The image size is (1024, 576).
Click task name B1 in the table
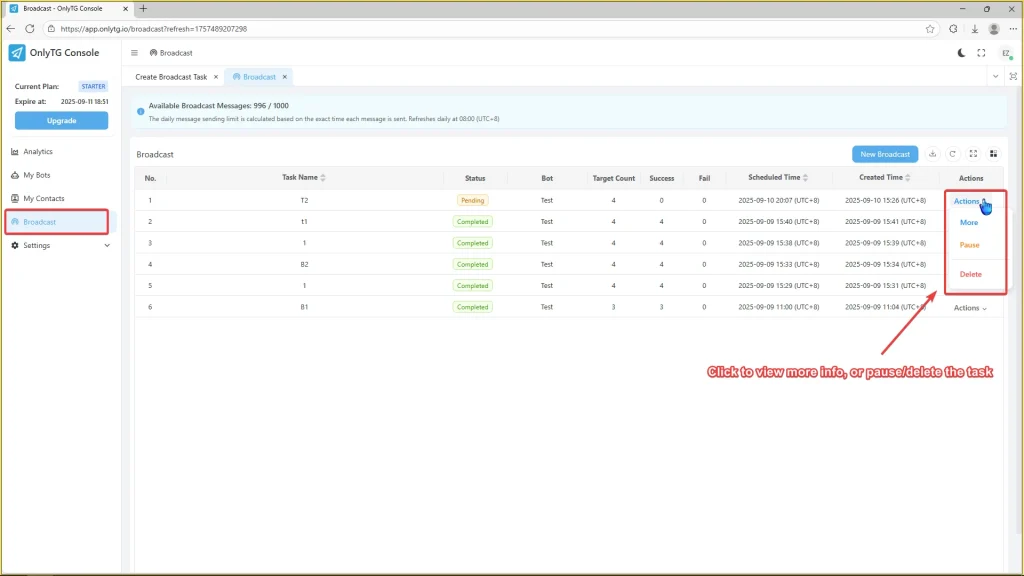(304, 307)
